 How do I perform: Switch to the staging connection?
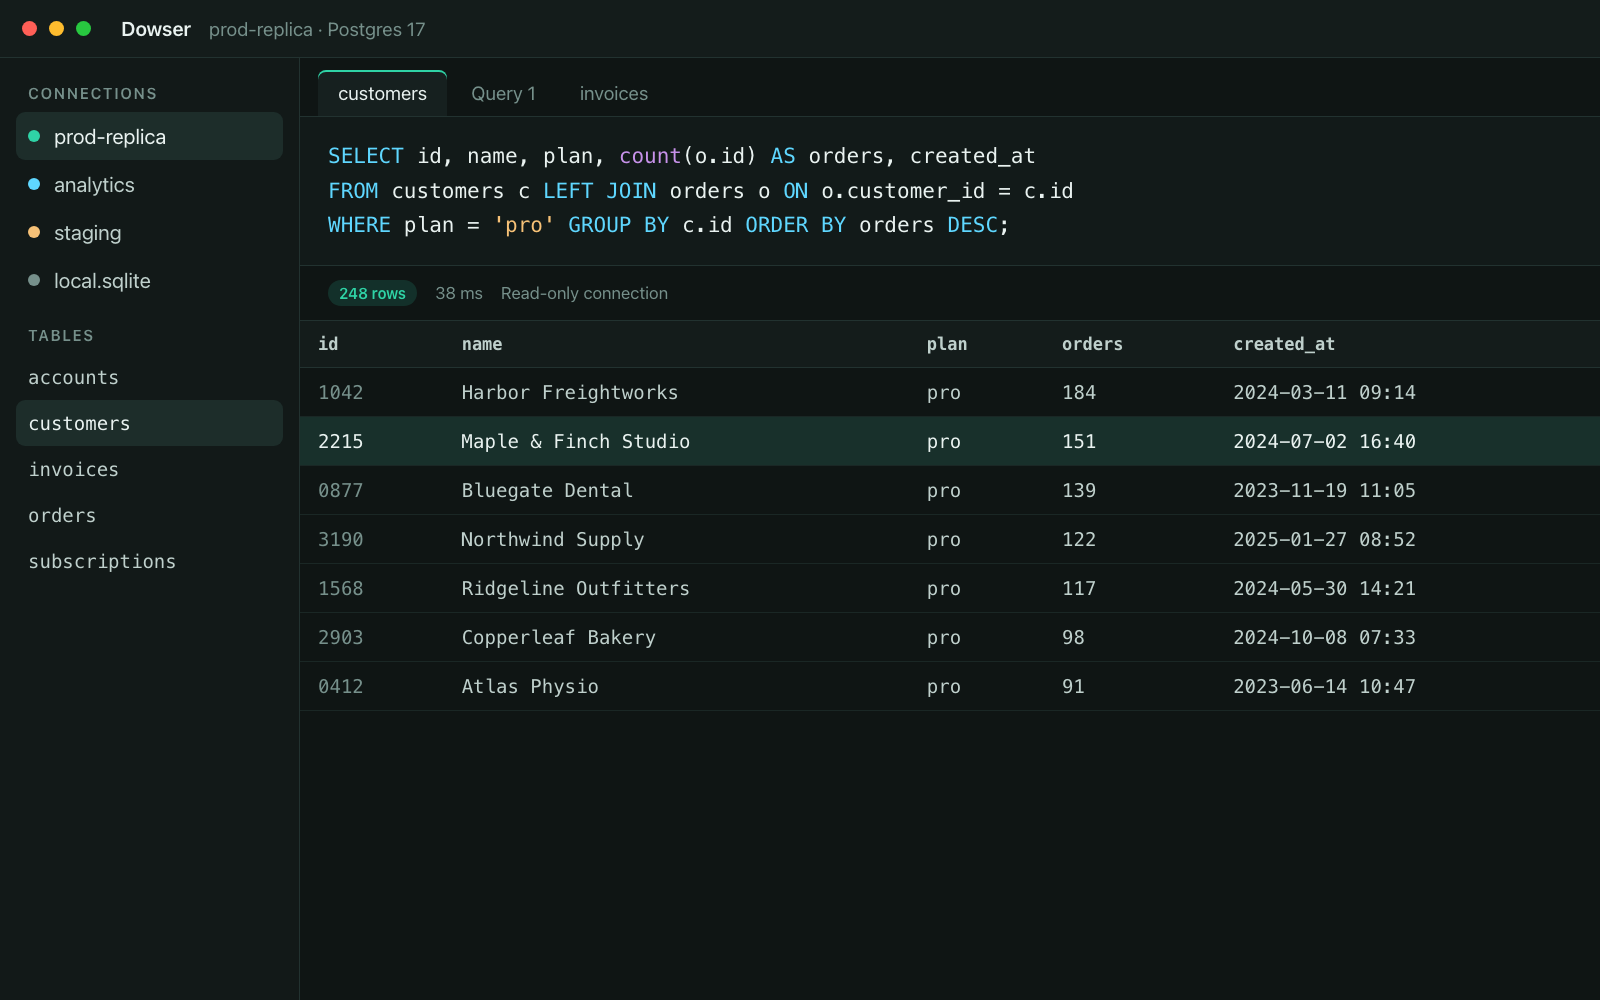click(149, 232)
